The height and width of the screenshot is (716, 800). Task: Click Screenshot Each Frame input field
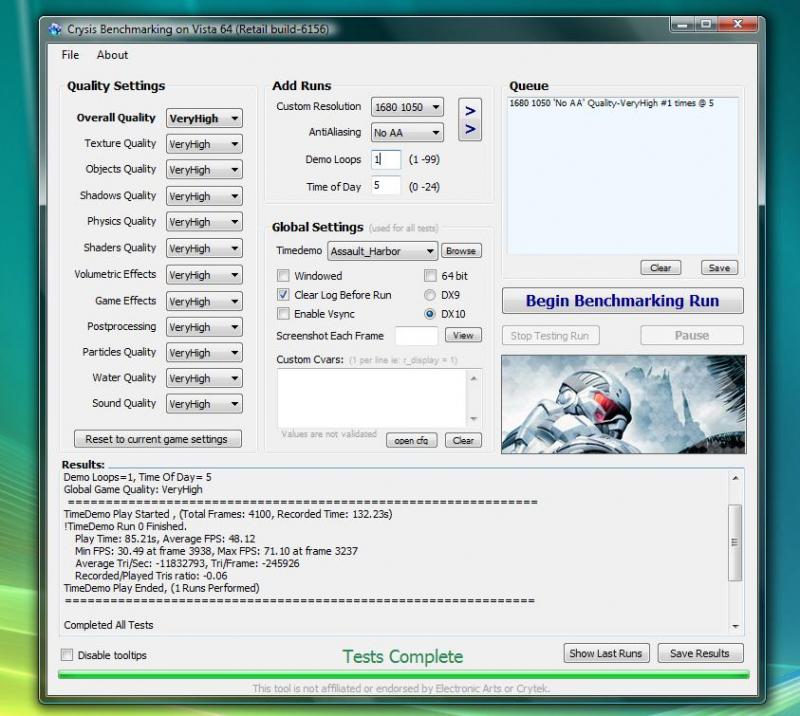click(x=416, y=336)
